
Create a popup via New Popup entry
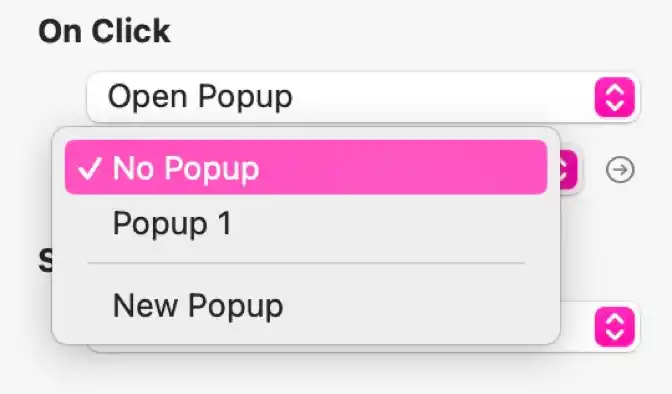click(x=306, y=305)
